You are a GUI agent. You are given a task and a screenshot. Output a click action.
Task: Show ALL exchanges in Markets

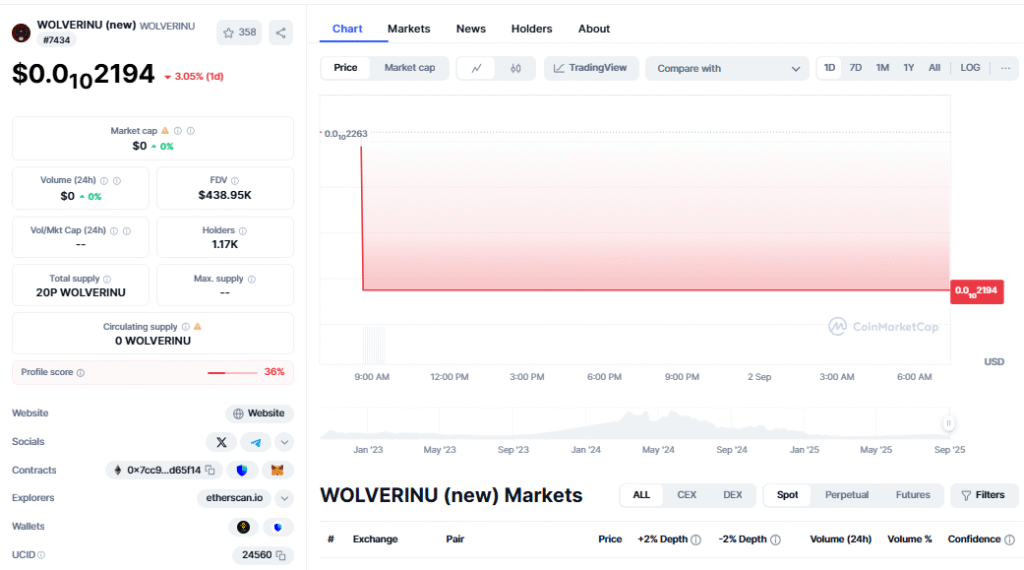coord(641,495)
